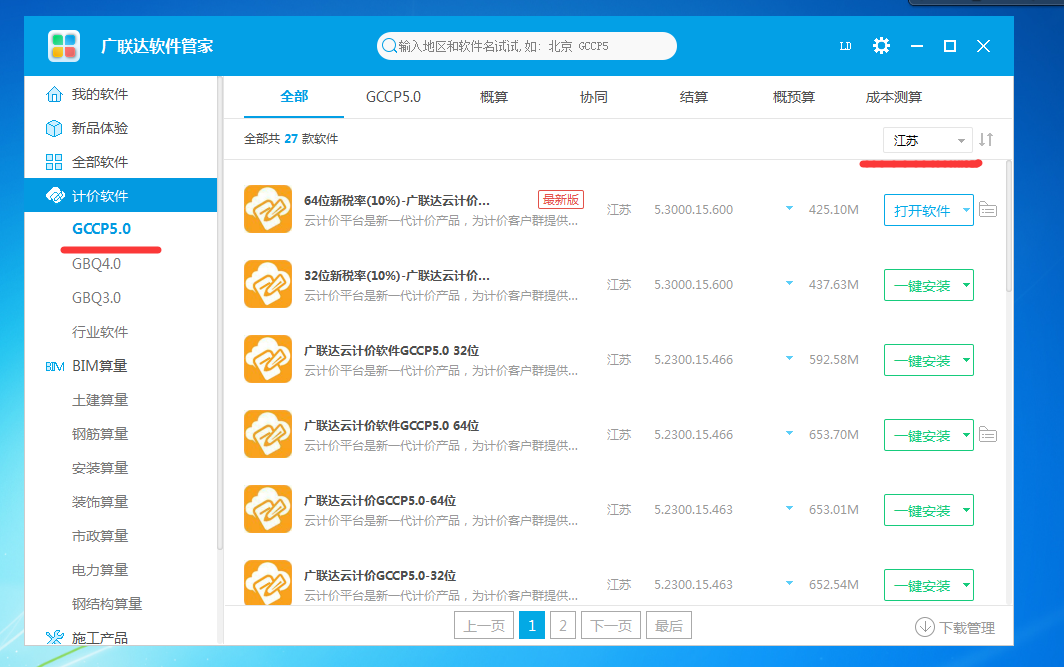Open folder icon for GCCP5.0 64位 row
Image resolution: width=1064 pixels, height=667 pixels.
[x=988, y=434]
